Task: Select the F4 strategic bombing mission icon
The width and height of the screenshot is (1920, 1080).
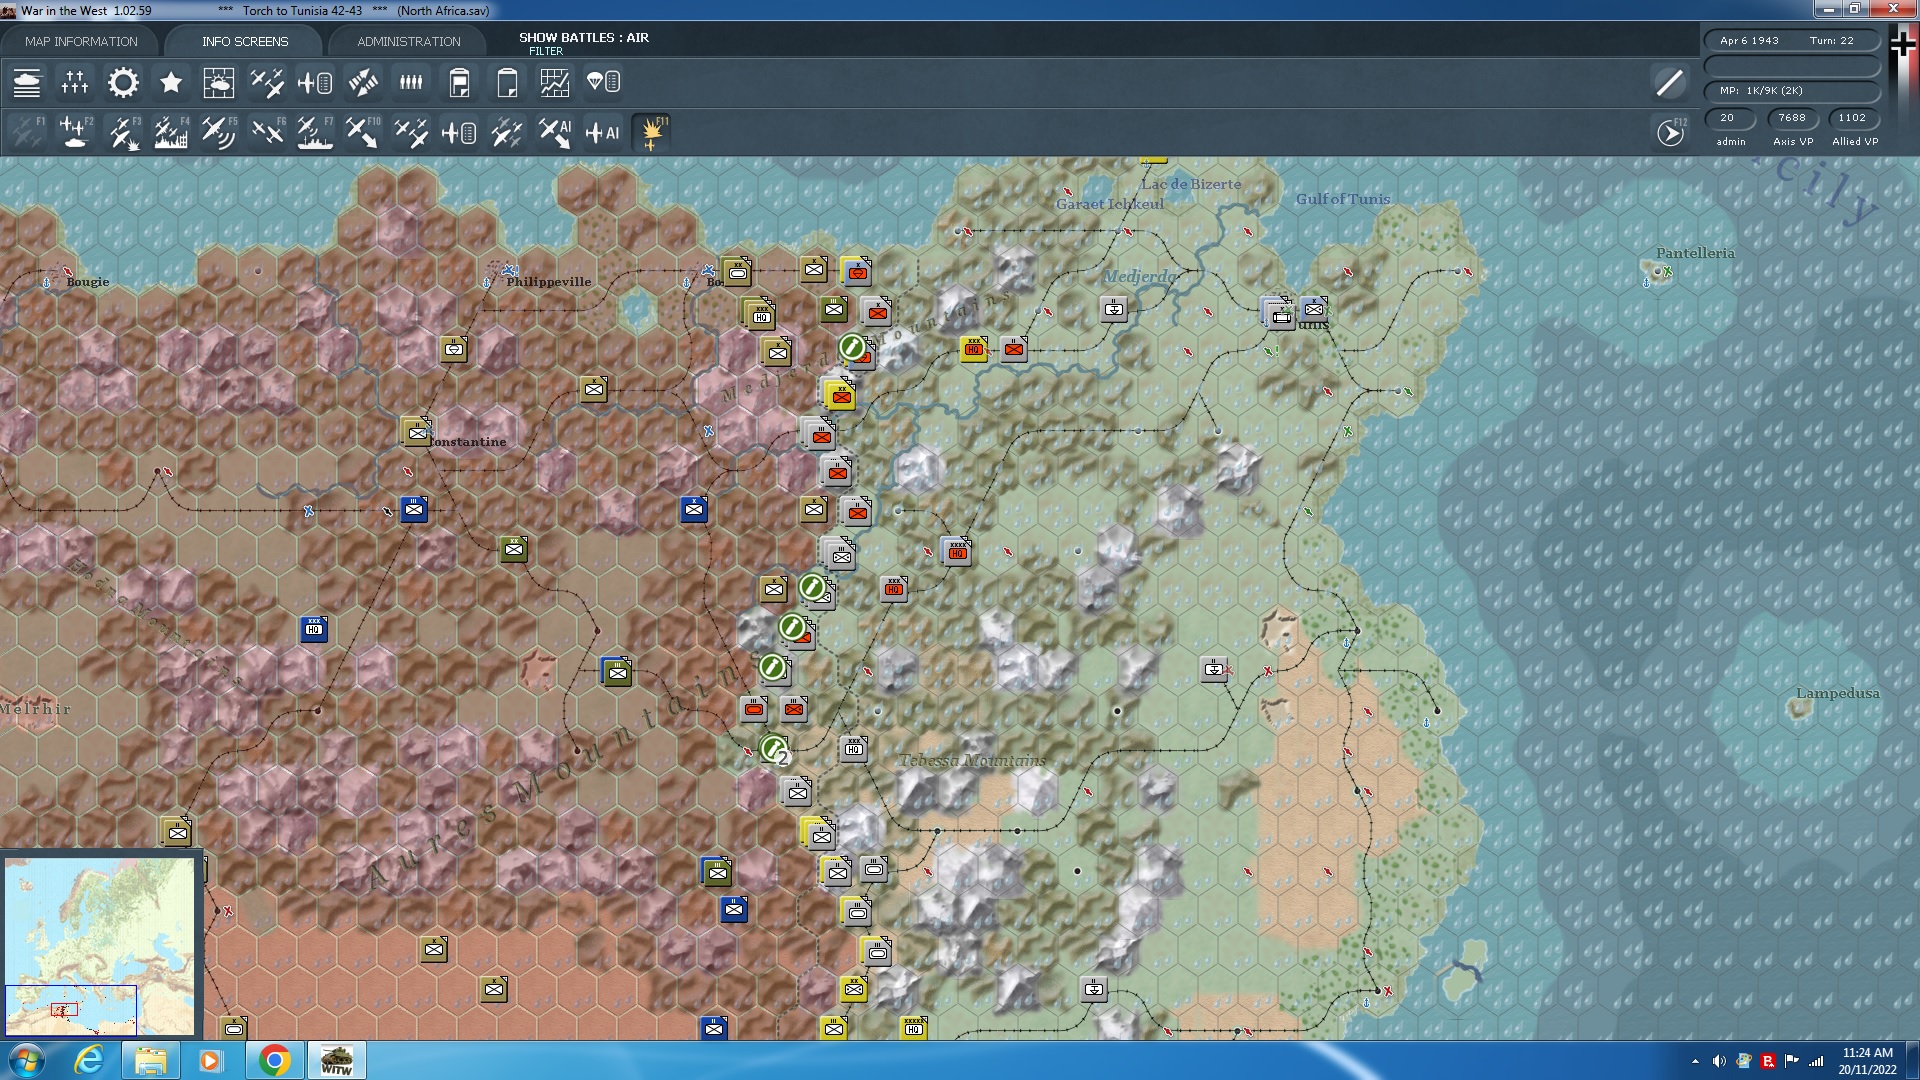Action: 170,131
